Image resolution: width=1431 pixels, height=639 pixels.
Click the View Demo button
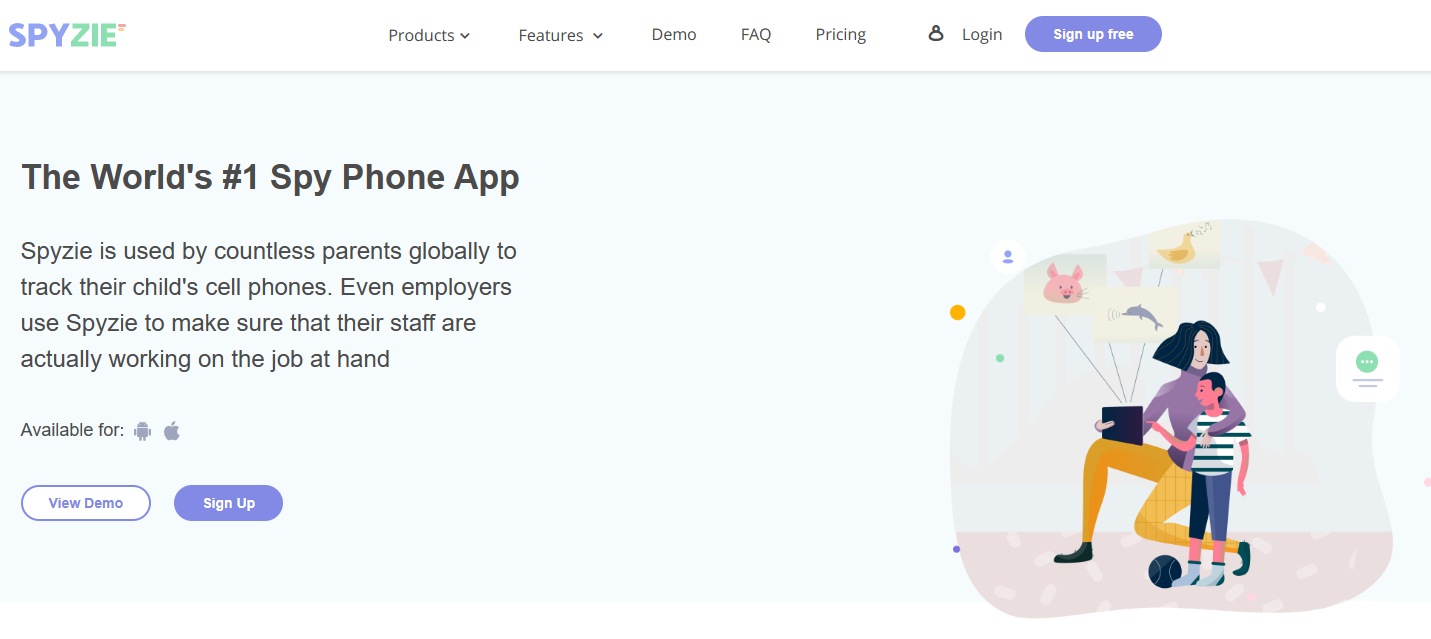pos(86,503)
